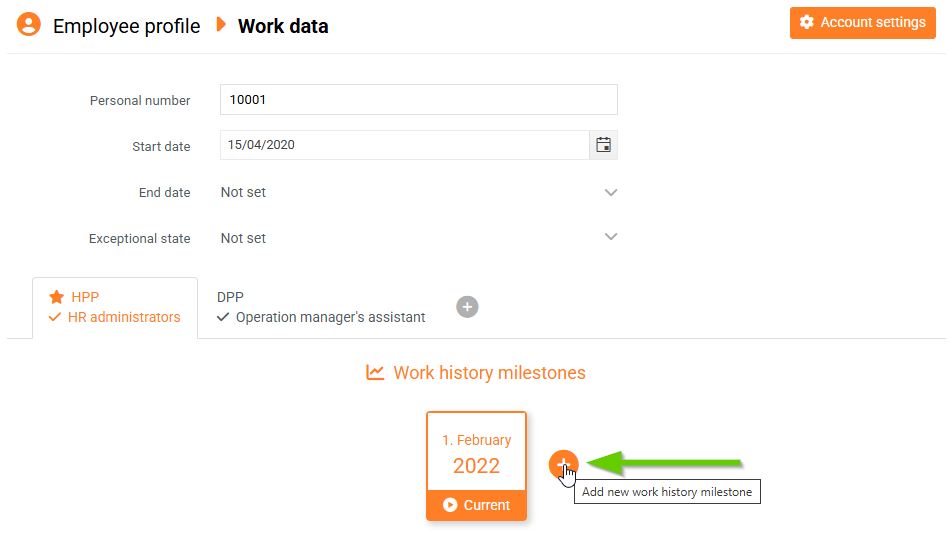
Task: Click the Work history milestones heading
Action: point(489,373)
